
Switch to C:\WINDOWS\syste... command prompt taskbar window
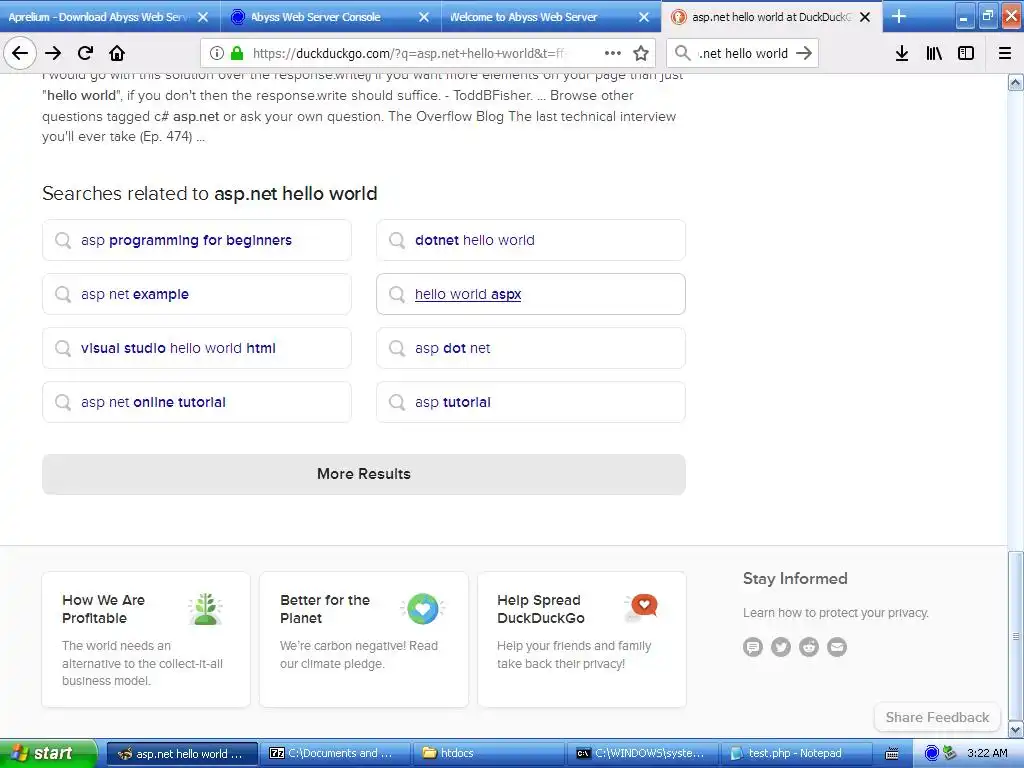coord(642,754)
